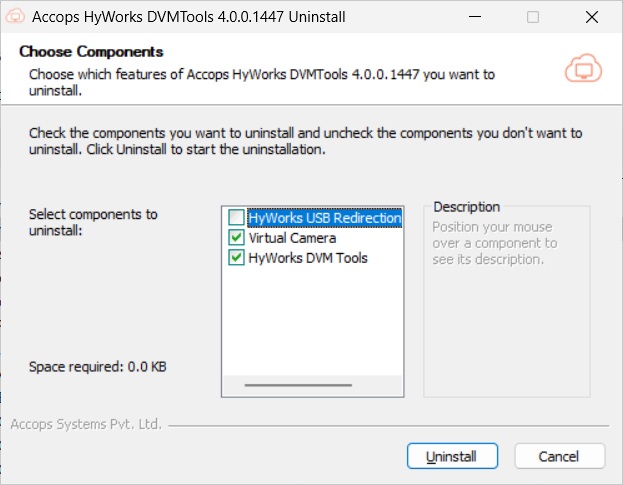The width and height of the screenshot is (623, 485).
Task: Click the Space required text
Action: [x=97, y=367]
